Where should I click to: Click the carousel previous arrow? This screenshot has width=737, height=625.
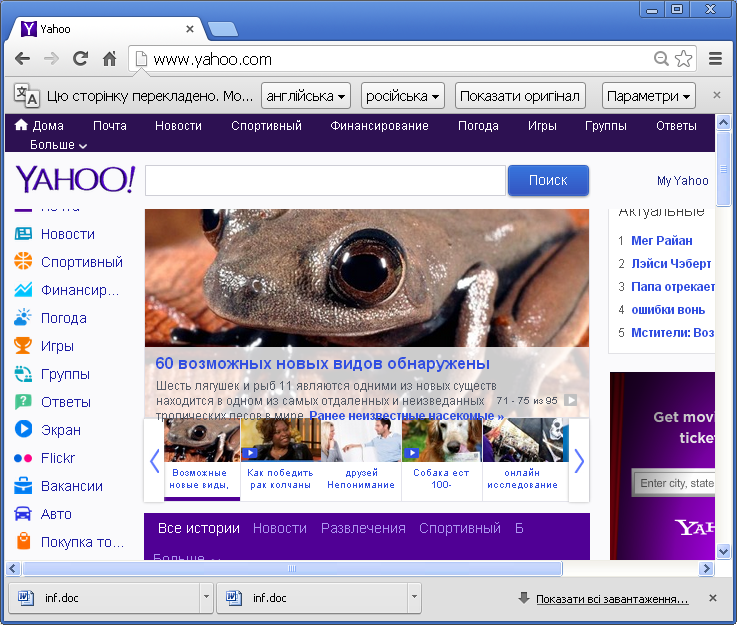pos(154,461)
